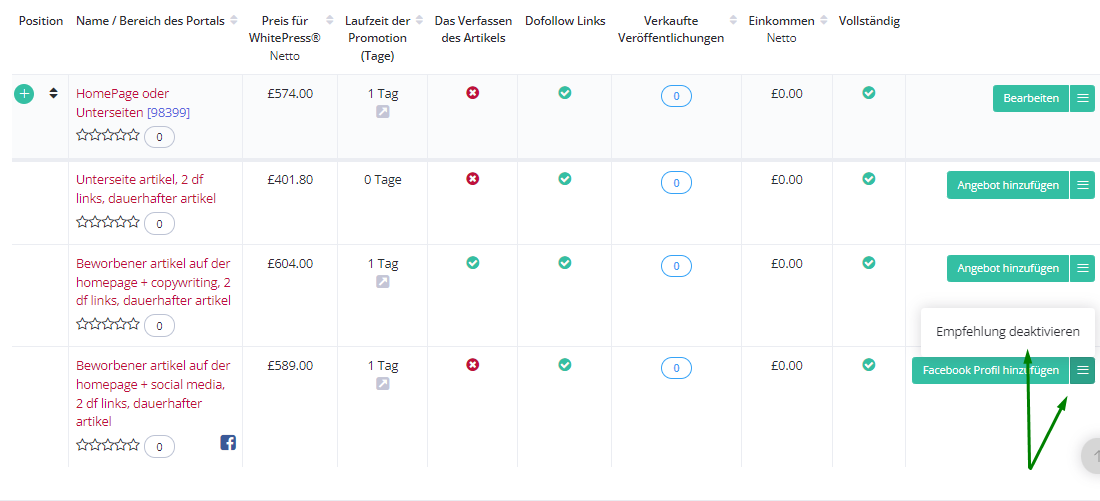Click red cross in Unterseite artikel row
Screen dimensions: 1100x501
point(473,179)
